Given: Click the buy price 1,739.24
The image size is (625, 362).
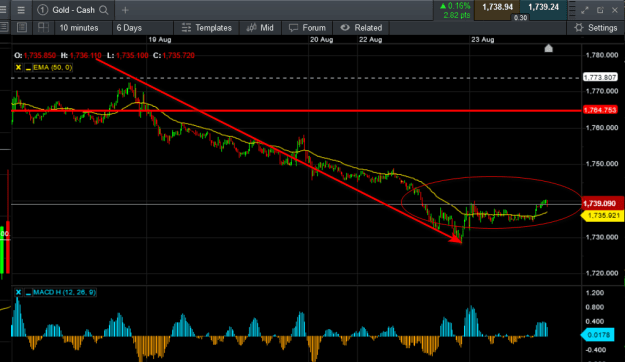Looking at the screenshot, I should pyautogui.click(x=543, y=7).
